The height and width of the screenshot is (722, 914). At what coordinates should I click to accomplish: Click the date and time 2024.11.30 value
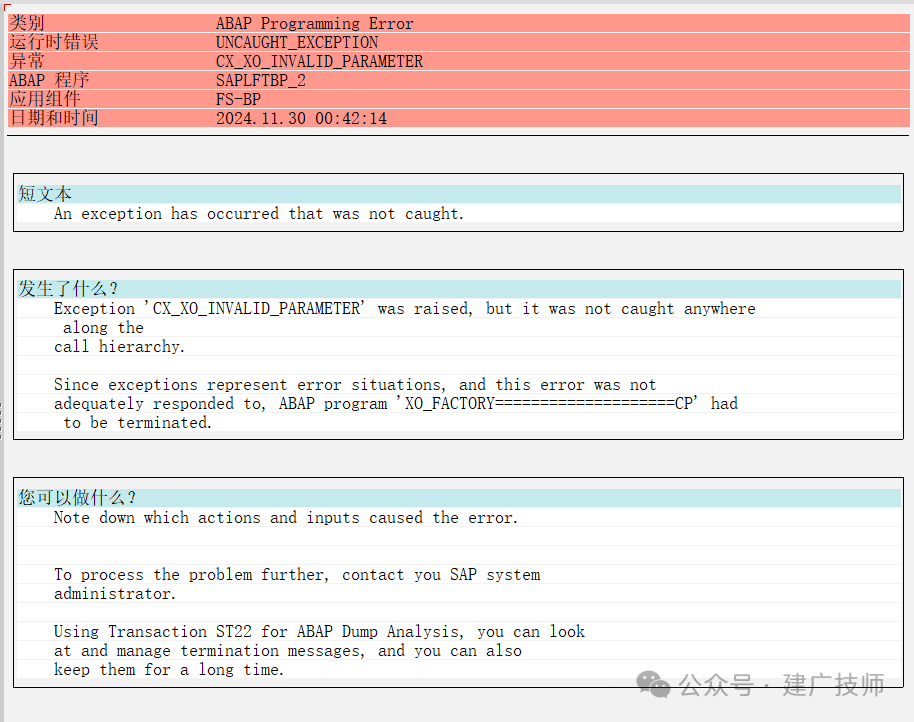[x=301, y=118]
